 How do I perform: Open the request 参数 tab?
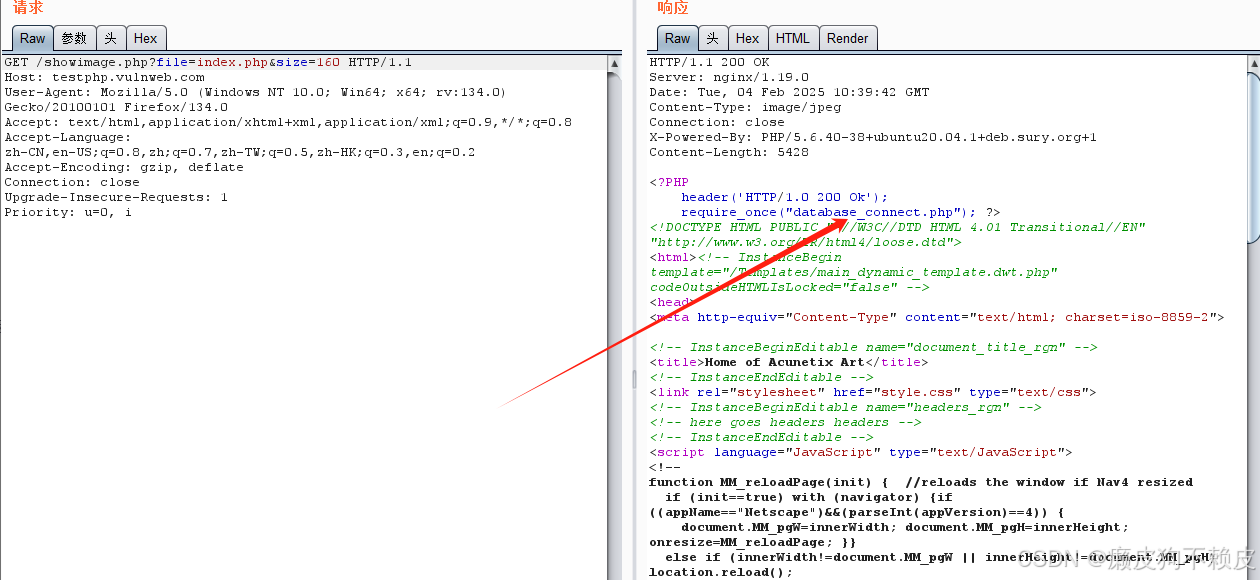click(x=75, y=38)
